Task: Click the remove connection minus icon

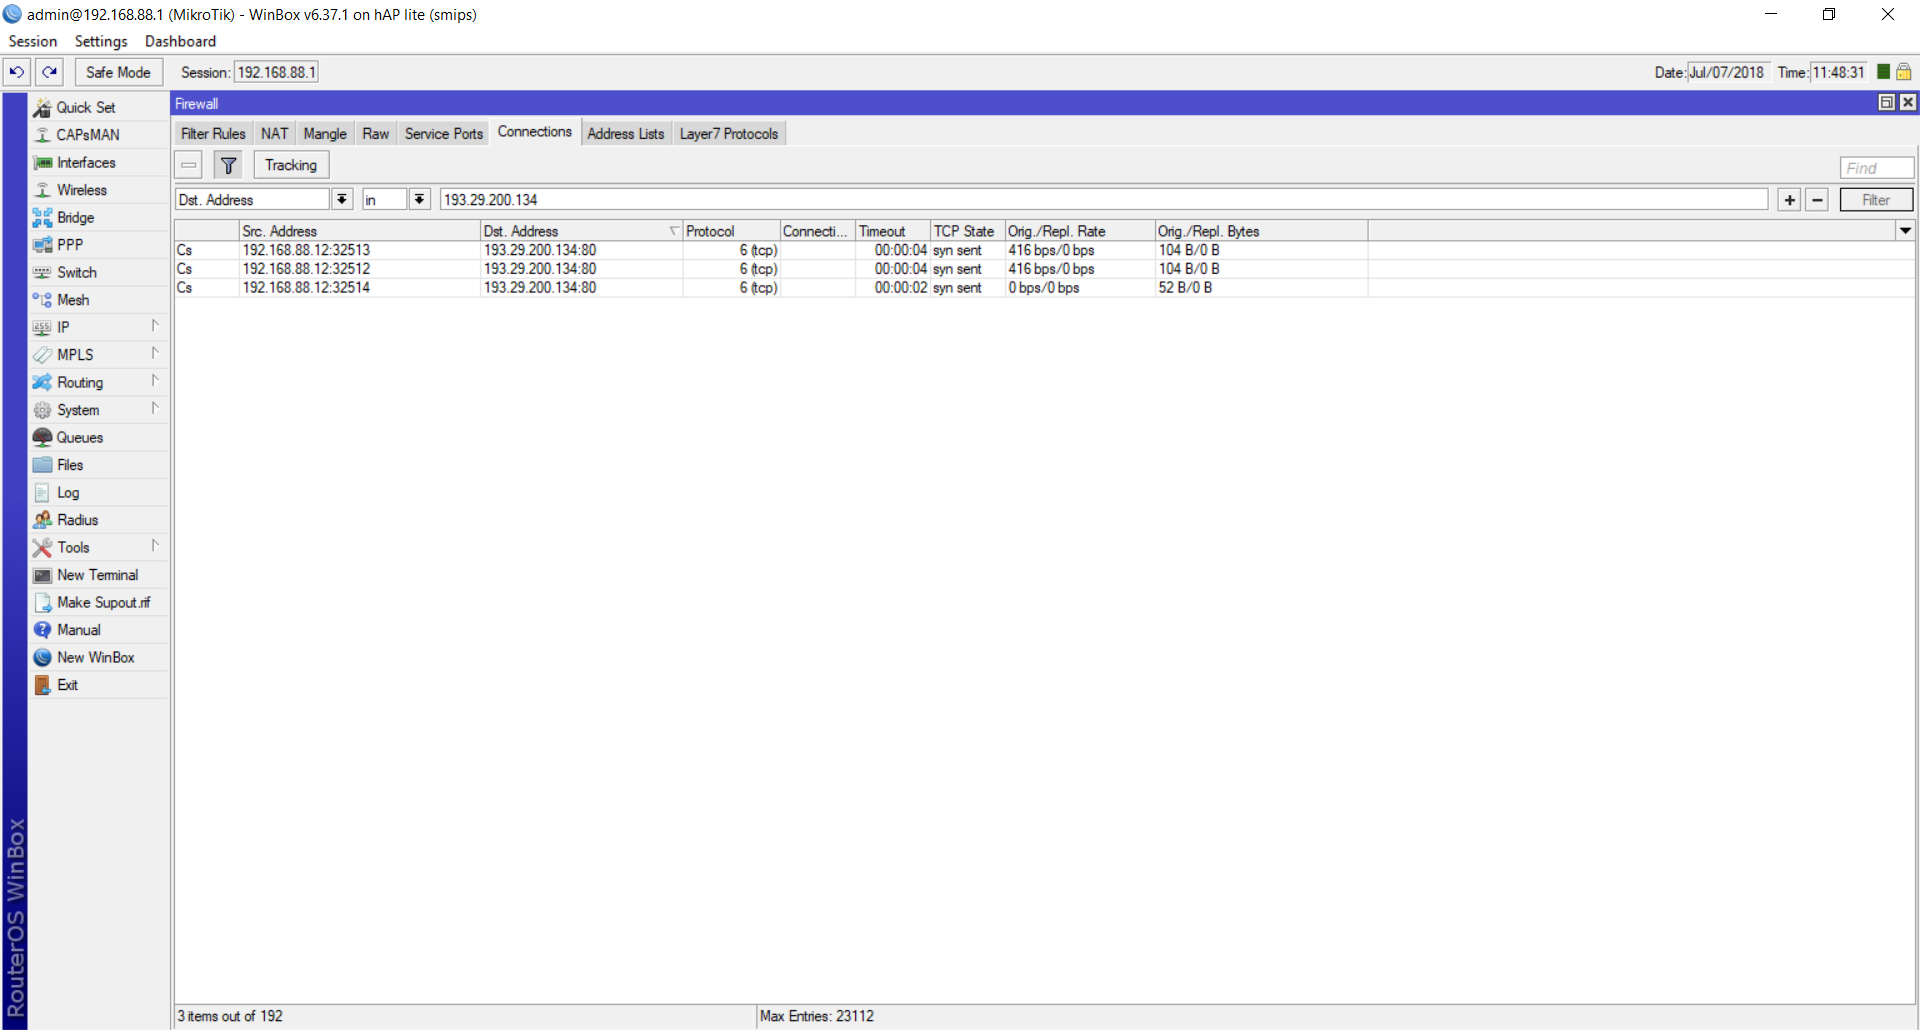Action: click(x=188, y=165)
